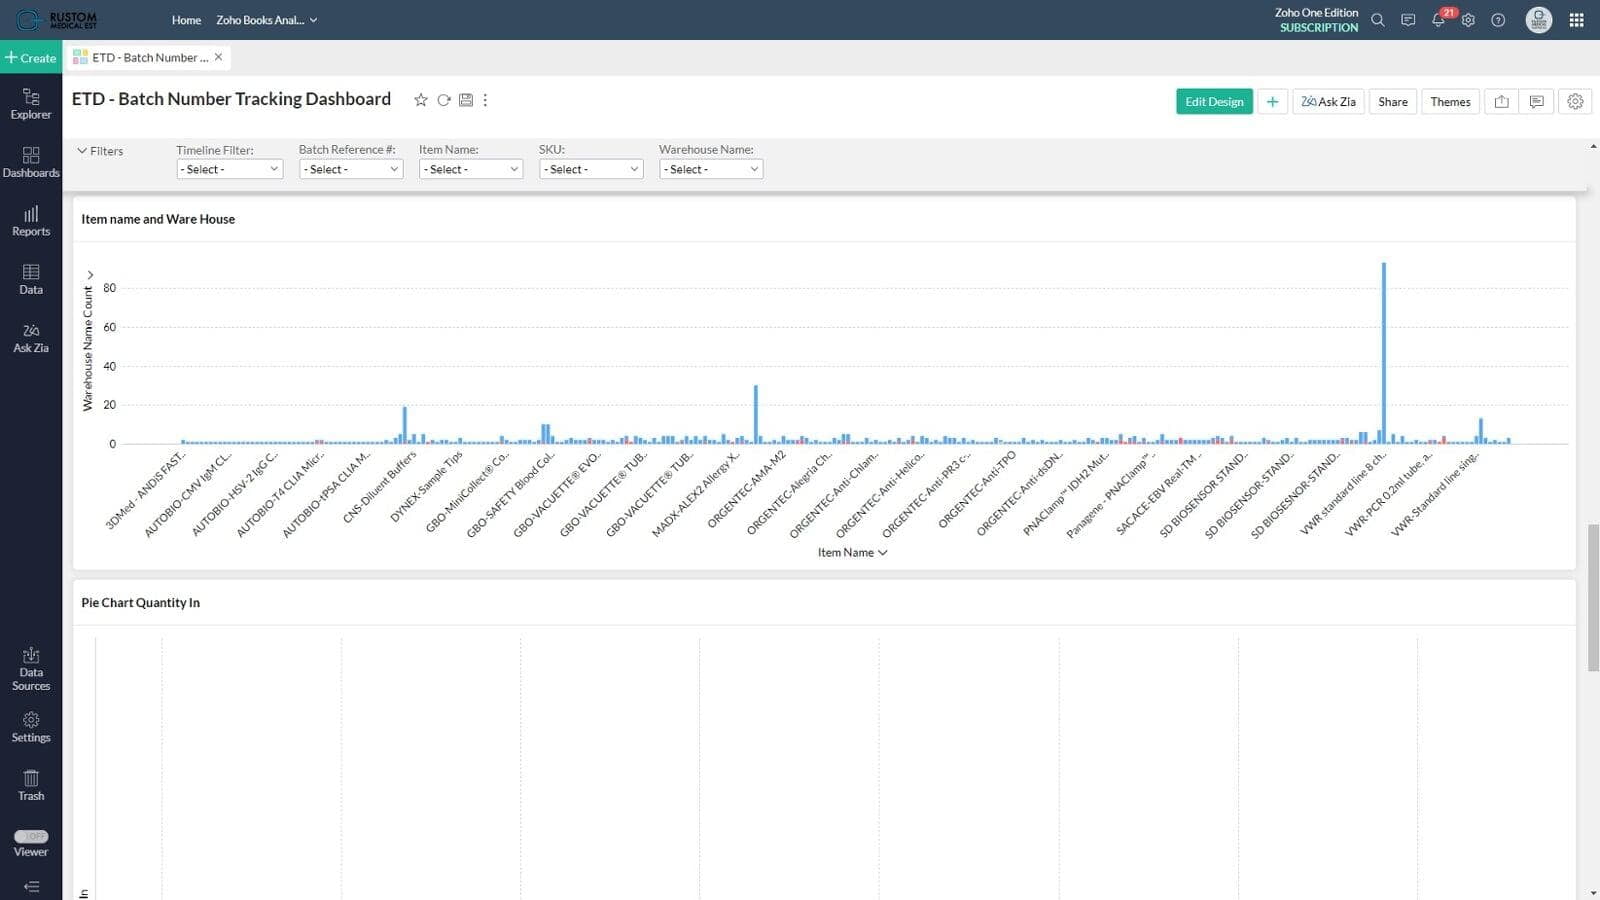Click the Share button

point(1393,101)
